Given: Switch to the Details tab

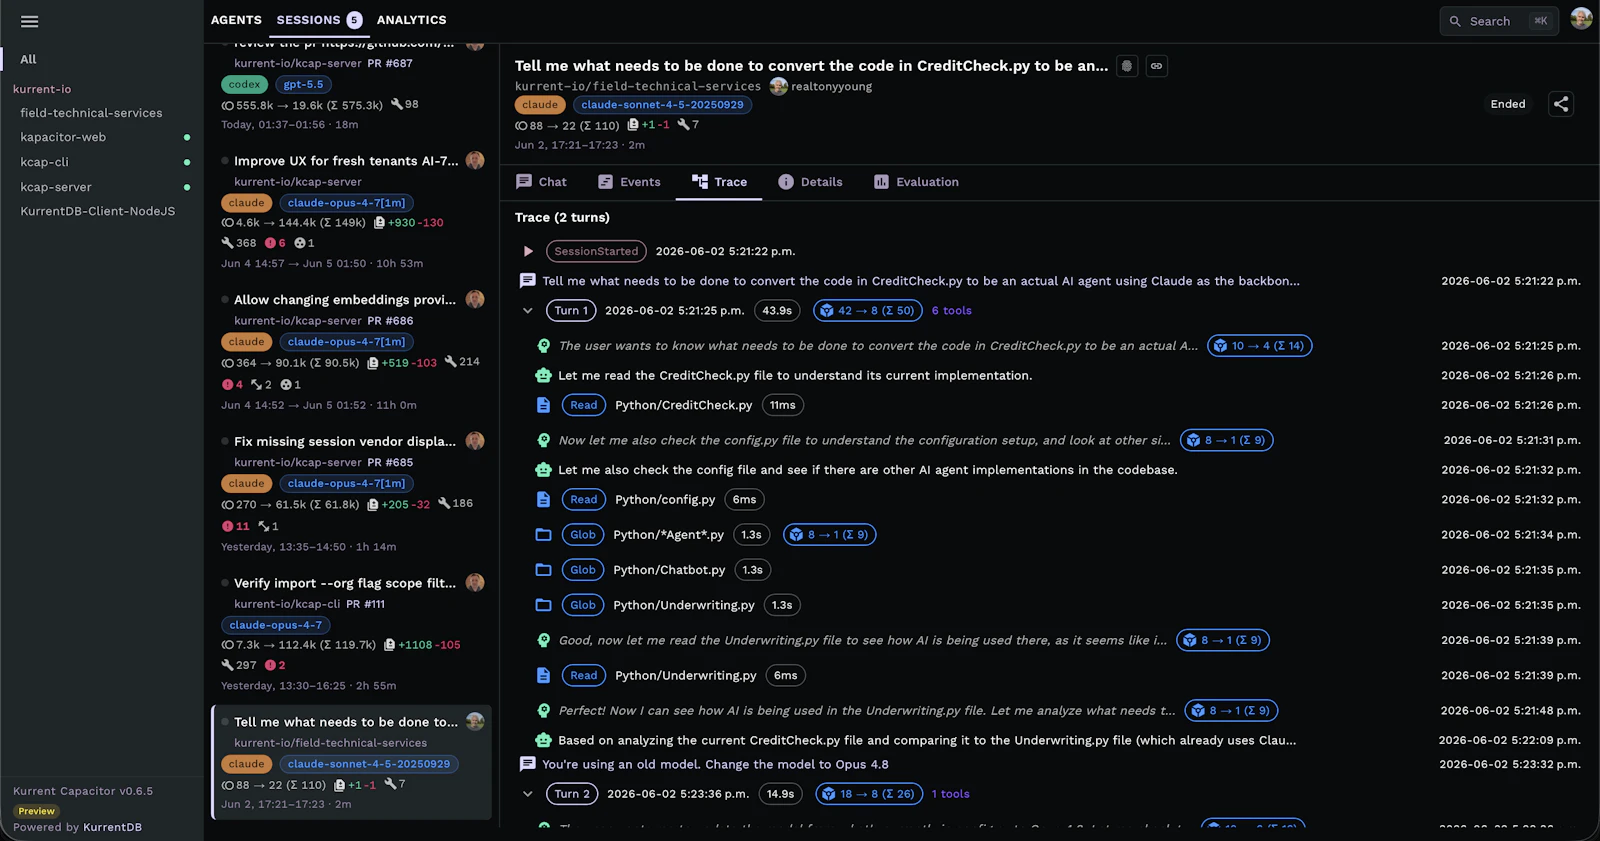Looking at the screenshot, I should click(810, 182).
